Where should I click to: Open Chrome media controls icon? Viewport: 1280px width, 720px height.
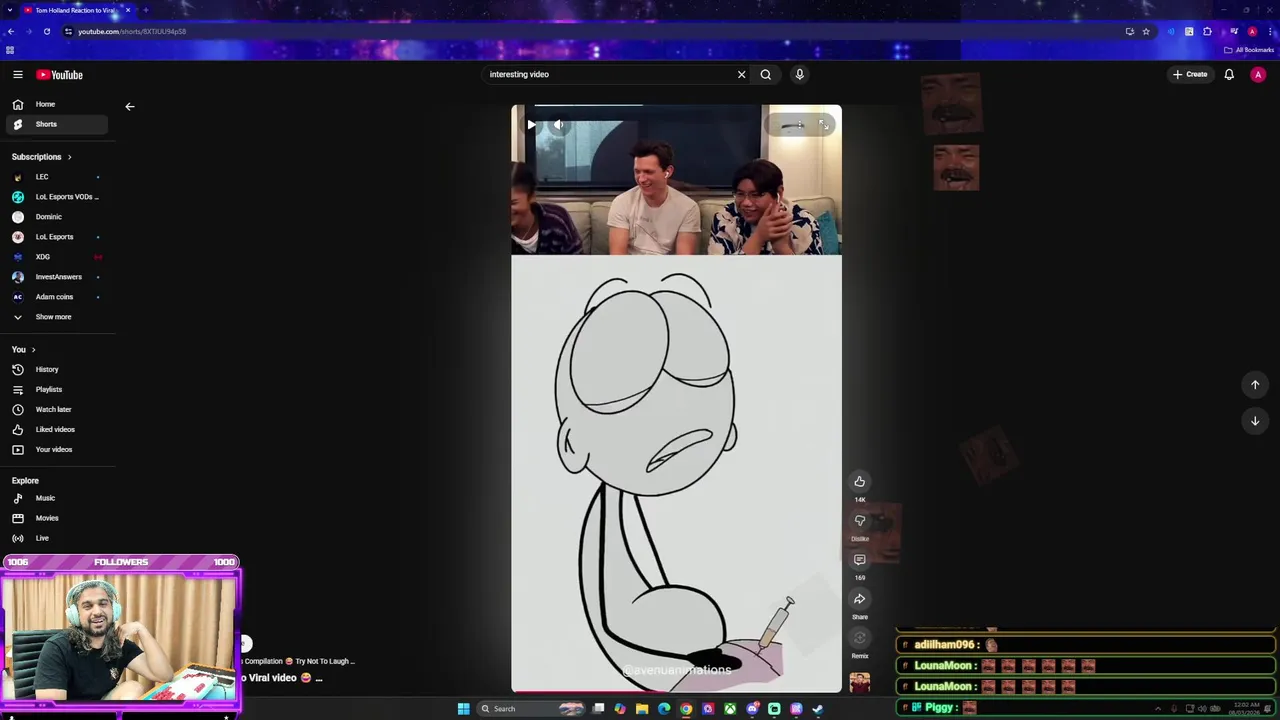tap(1234, 31)
